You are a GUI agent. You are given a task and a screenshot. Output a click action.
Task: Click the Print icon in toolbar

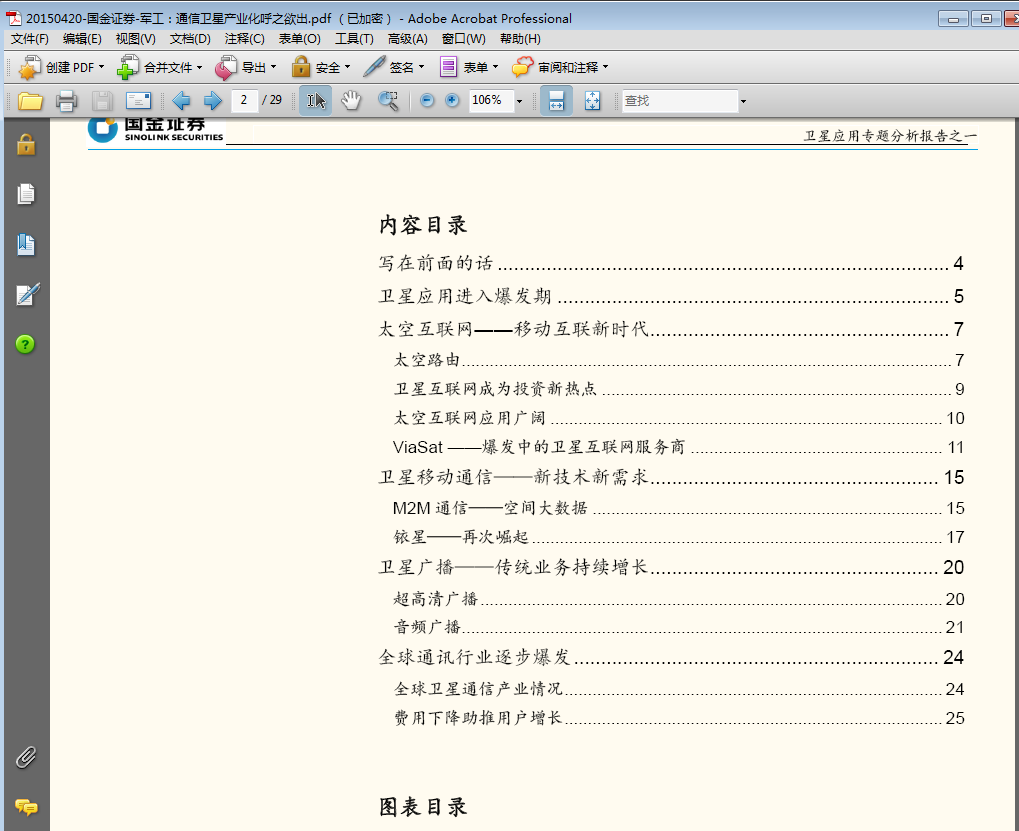pos(66,101)
